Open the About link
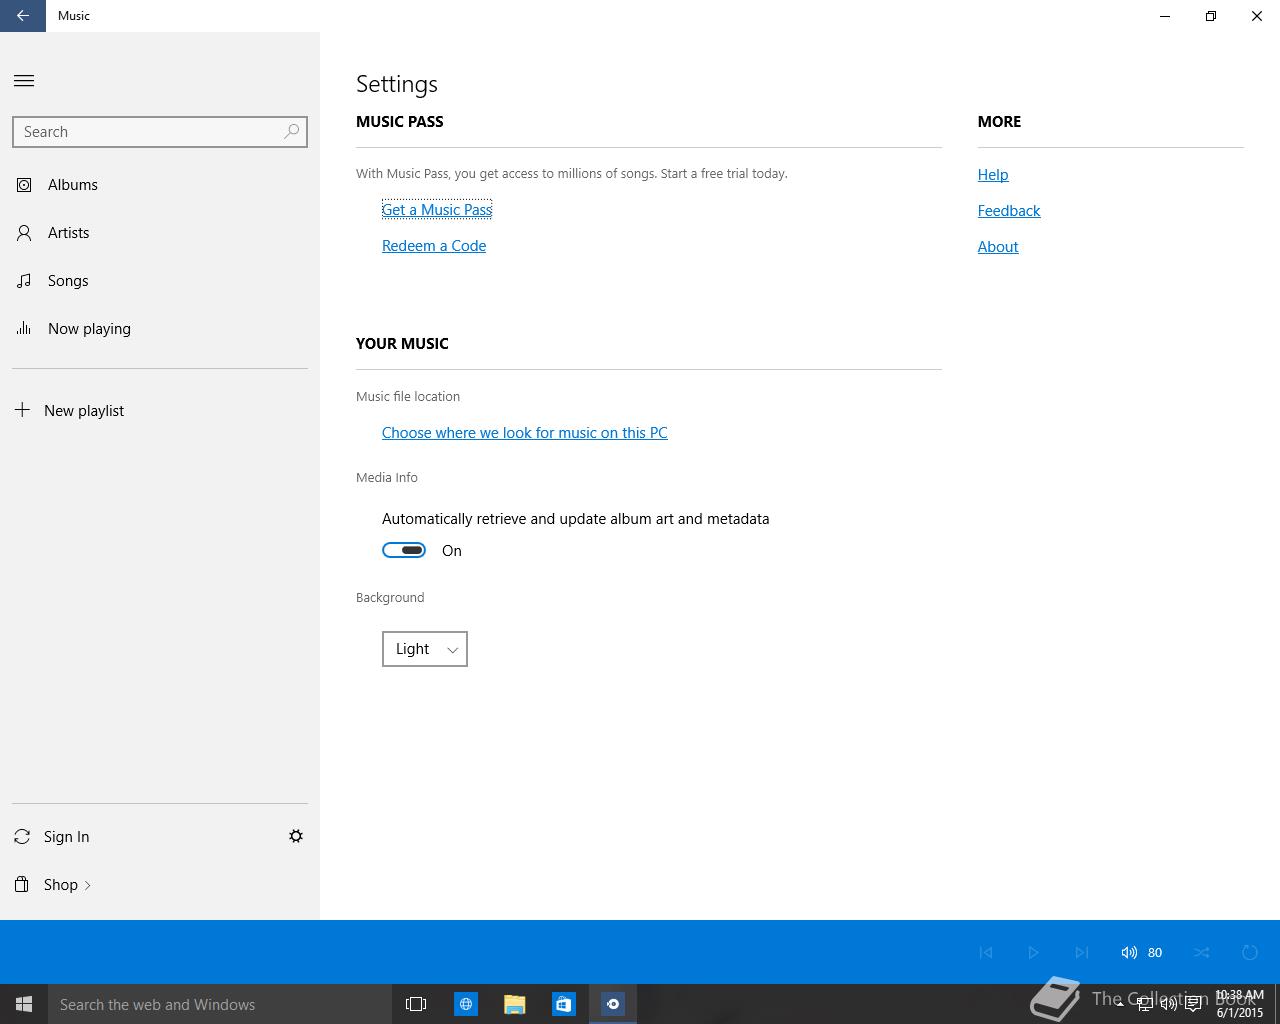The width and height of the screenshot is (1280, 1024). 998,247
